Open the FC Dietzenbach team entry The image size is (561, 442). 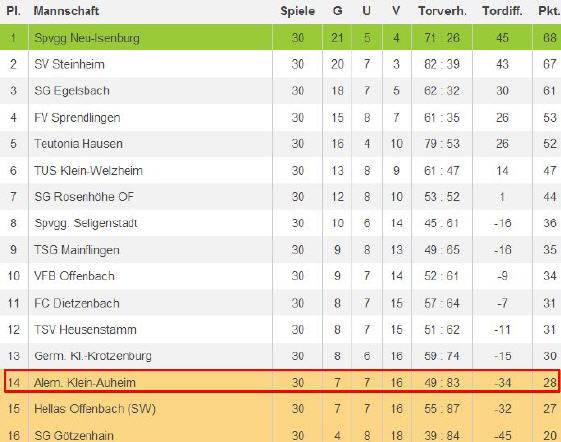[77, 303]
